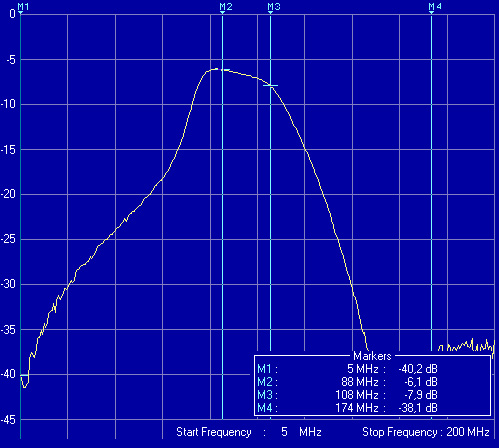Select the M2 marker label at top
Image resolution: width=499 pixels, height=448 pixels.
pos(226,7)
